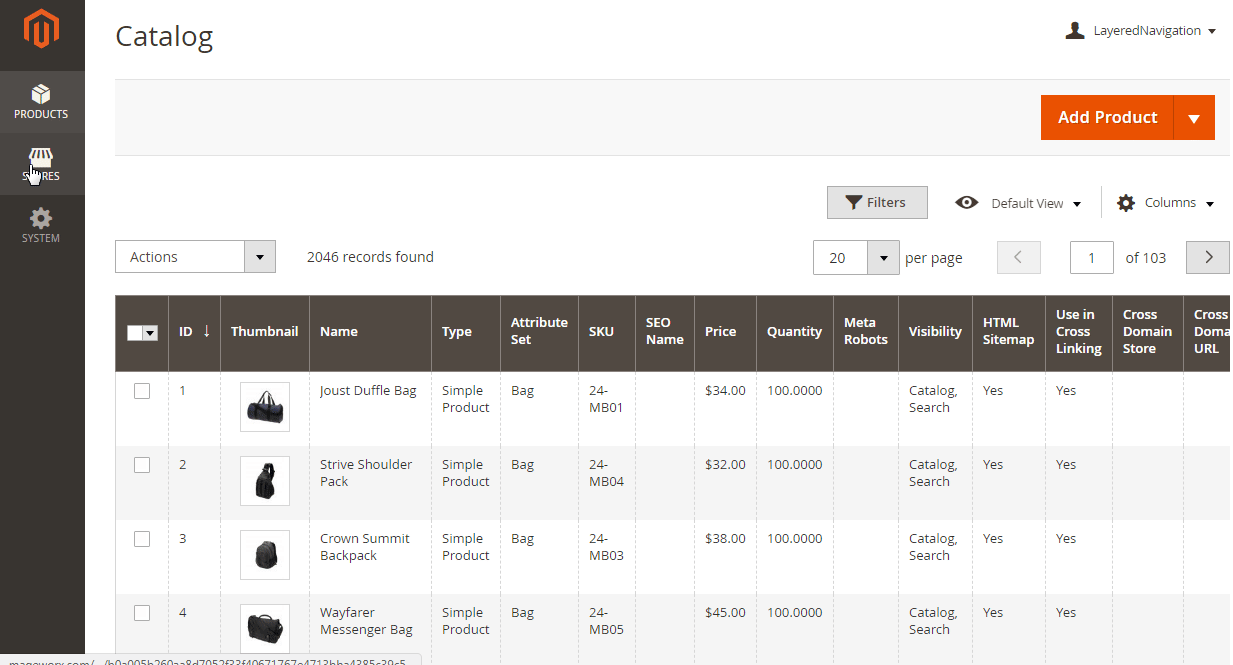Screen dimensions: 1233x665
Task: Click the eye icon for Default View
Action: tap(966, 203)
